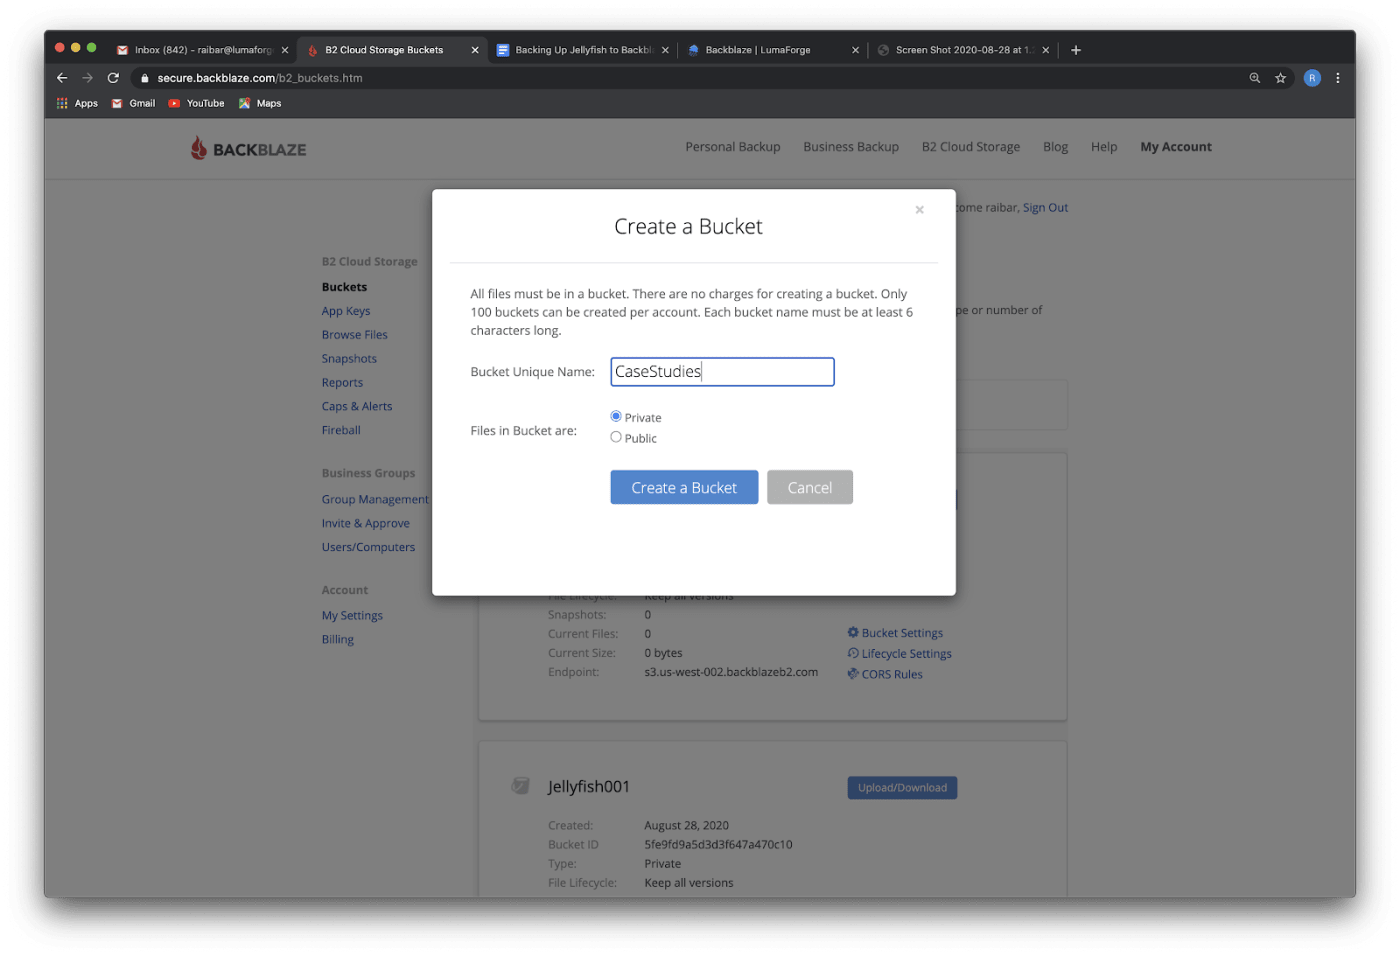Click the Upload/Download button for Jellyfish001

pos(901,788)
